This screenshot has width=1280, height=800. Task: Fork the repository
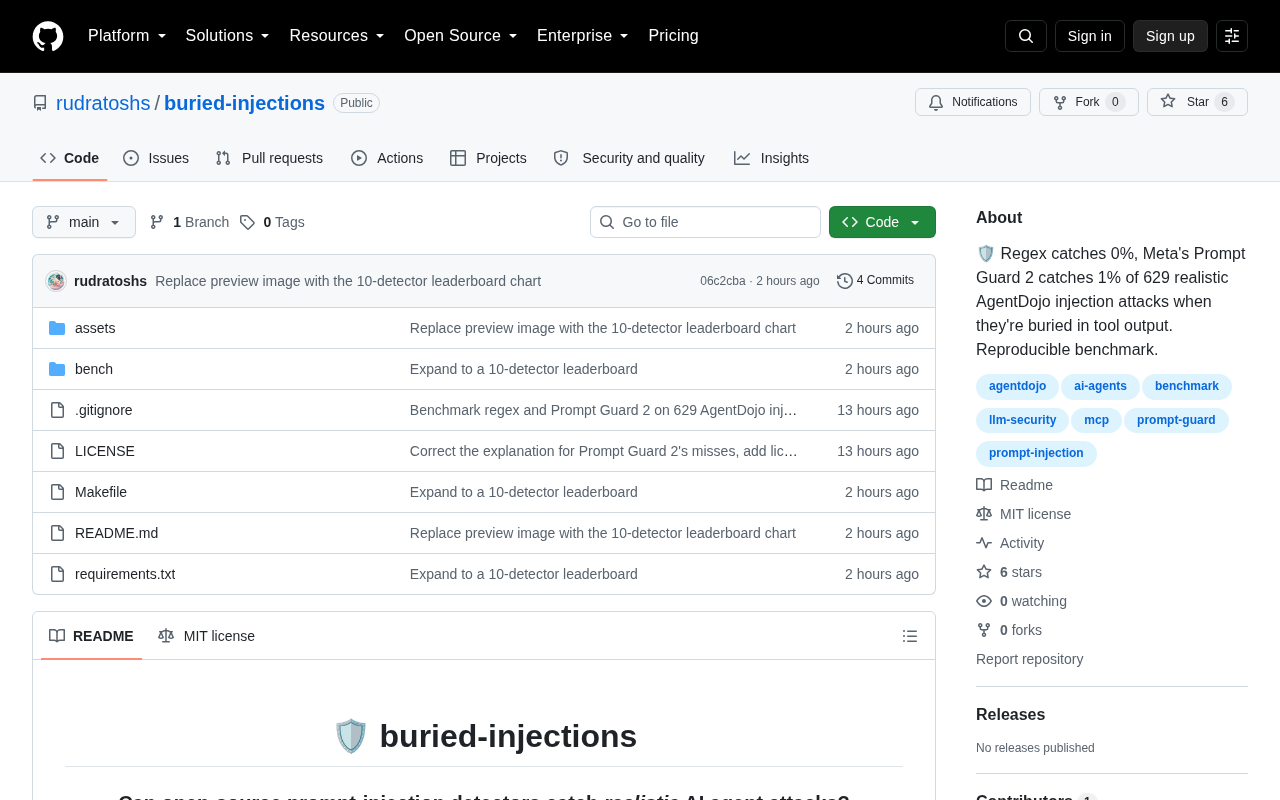click(1089, 102)
